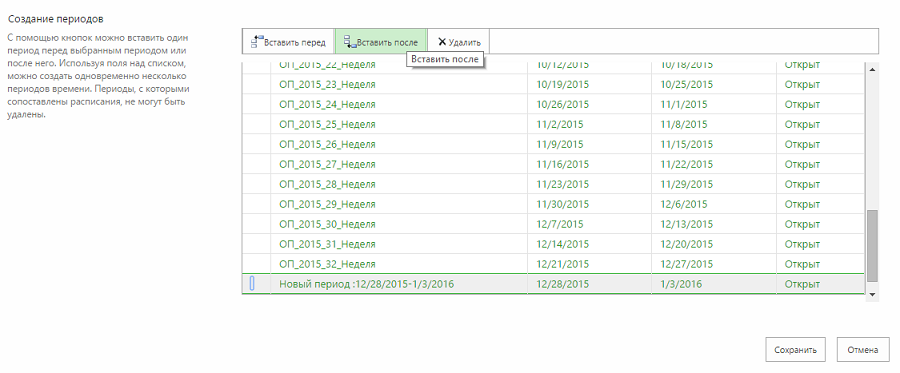Click start date 12/7/2015
This screenshot has height=373, width=900.
560,224
